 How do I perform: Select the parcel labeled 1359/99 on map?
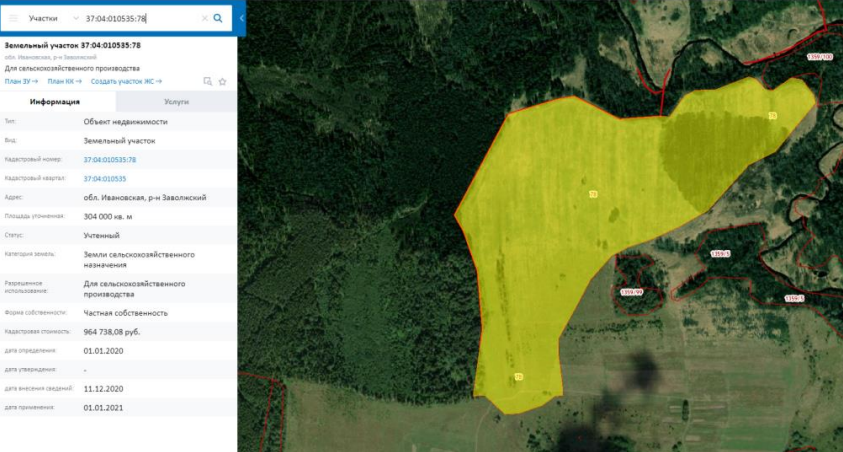[x=631, y=292]
